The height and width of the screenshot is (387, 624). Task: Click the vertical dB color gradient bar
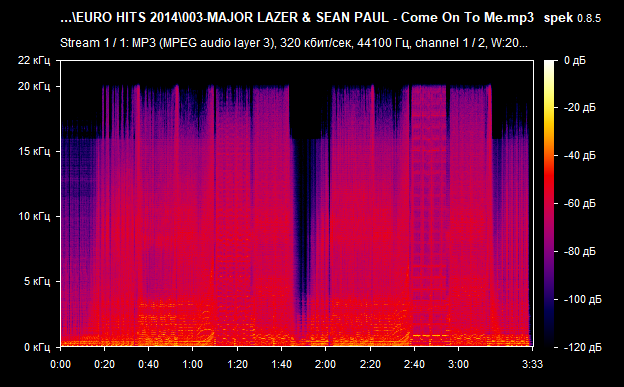(x=549, y=203)
